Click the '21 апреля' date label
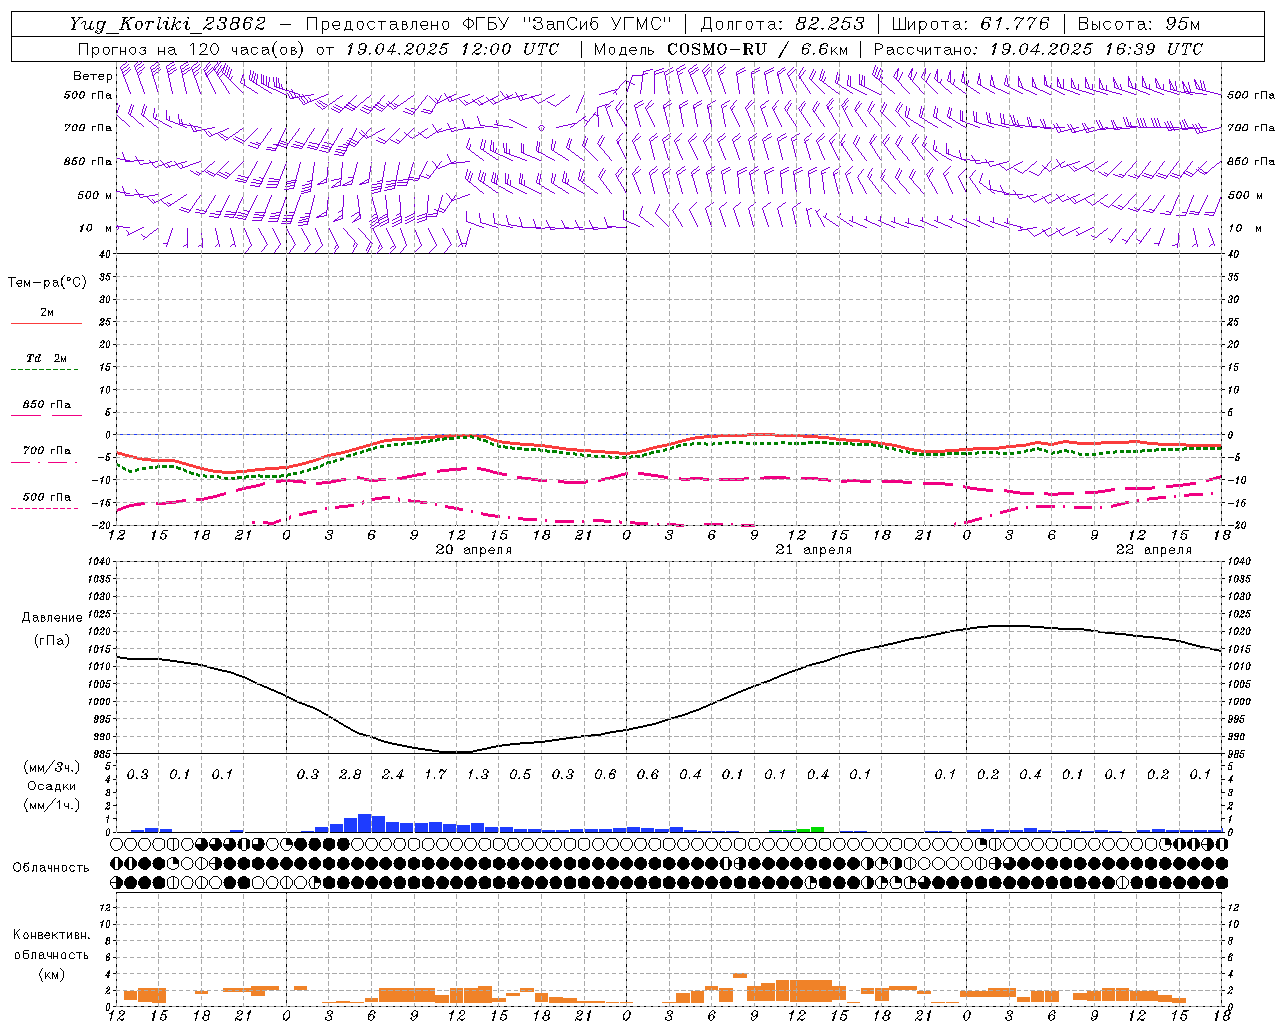The height and width of the screenshot is (1024, 1280). pos(814,550)
